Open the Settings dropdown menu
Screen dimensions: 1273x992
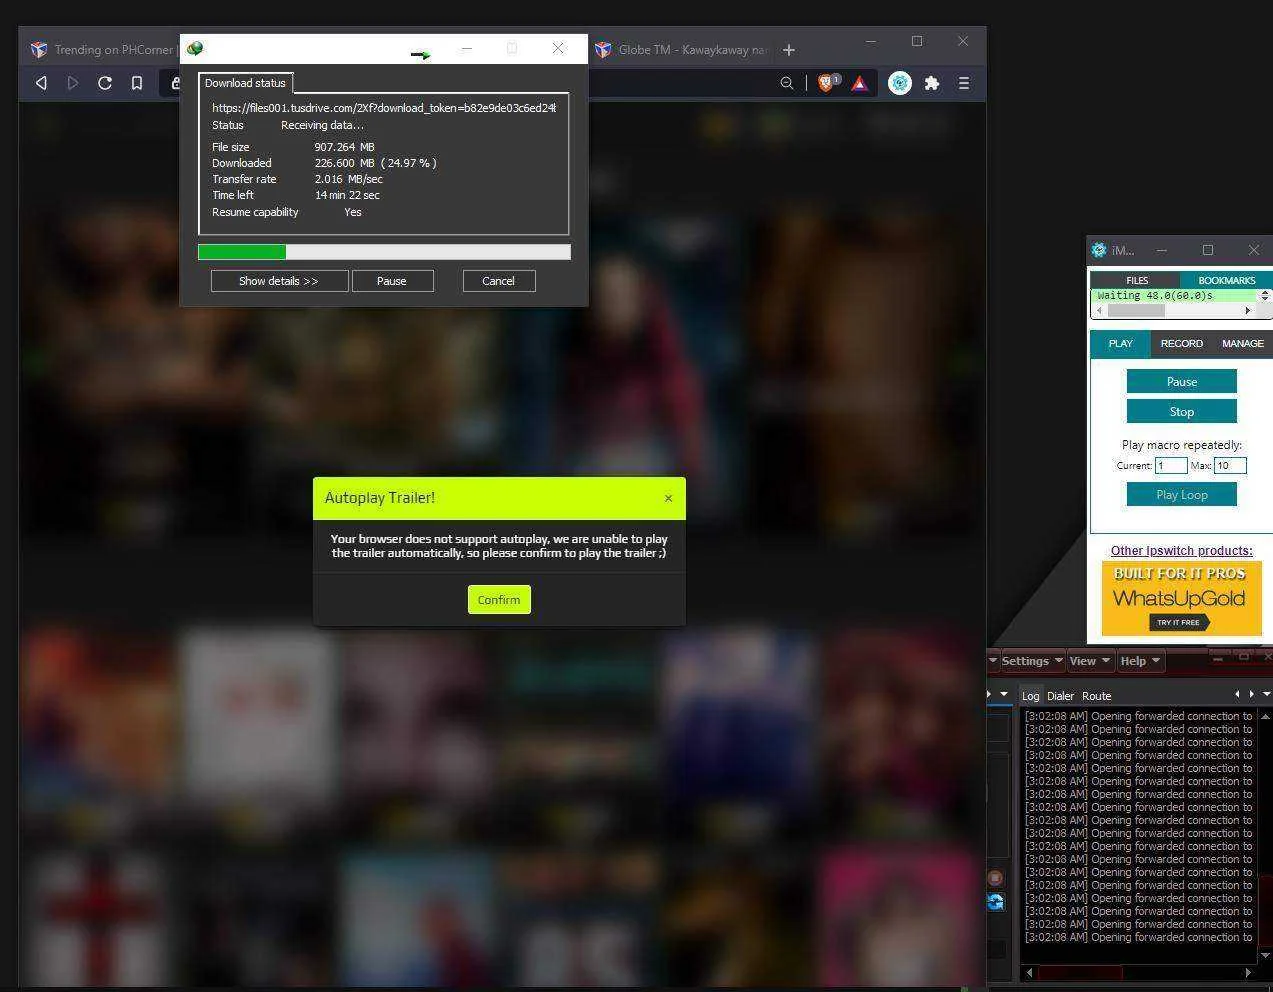(1032, 661)
